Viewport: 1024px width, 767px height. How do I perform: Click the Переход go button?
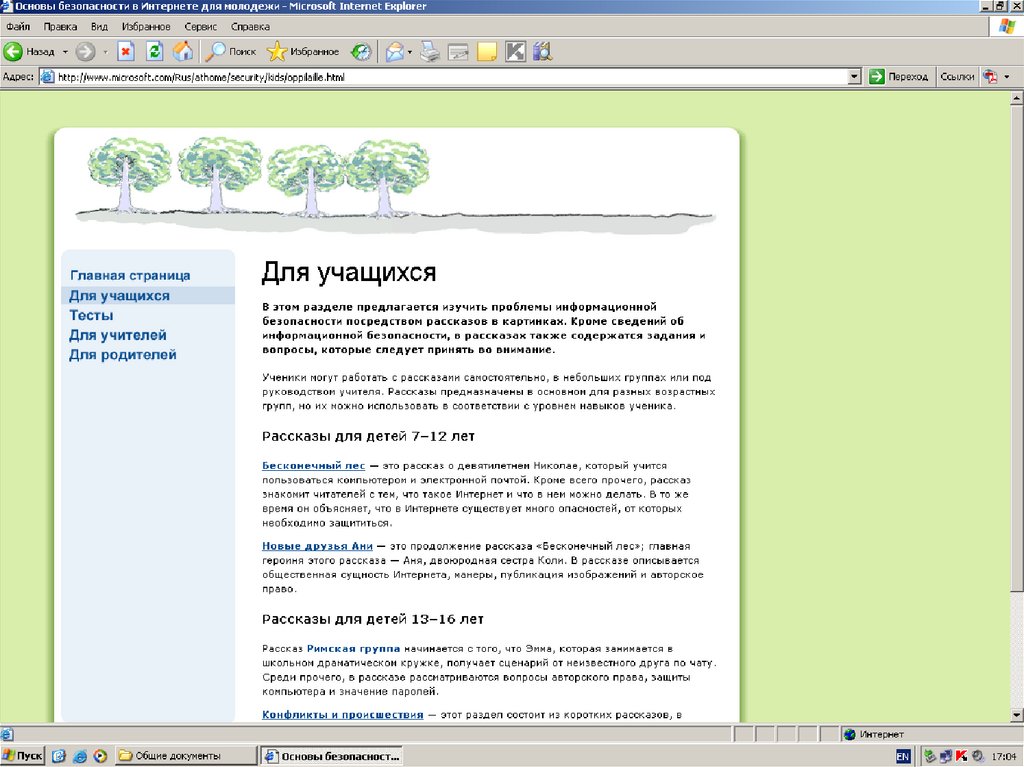[x=899, y=77]
